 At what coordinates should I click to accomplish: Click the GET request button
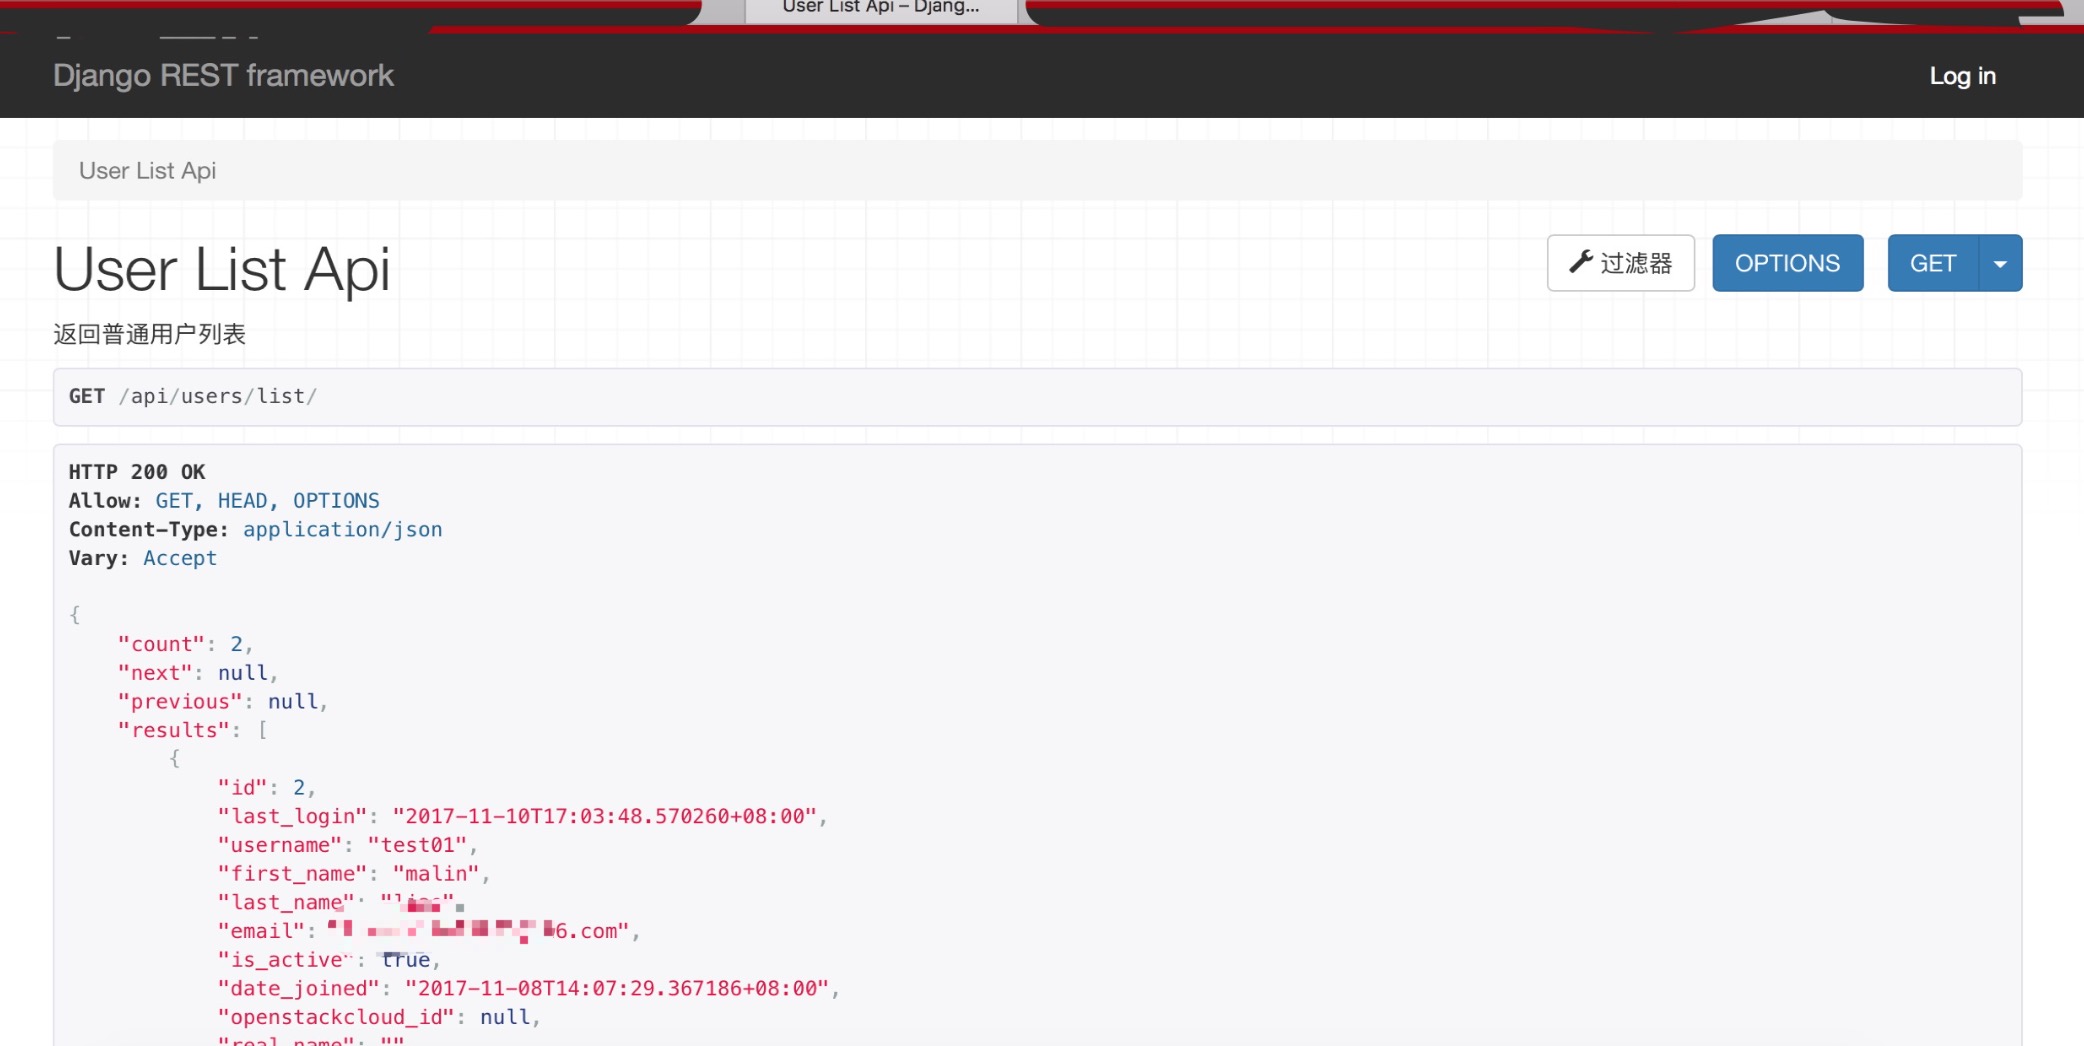click(1932, 263)
